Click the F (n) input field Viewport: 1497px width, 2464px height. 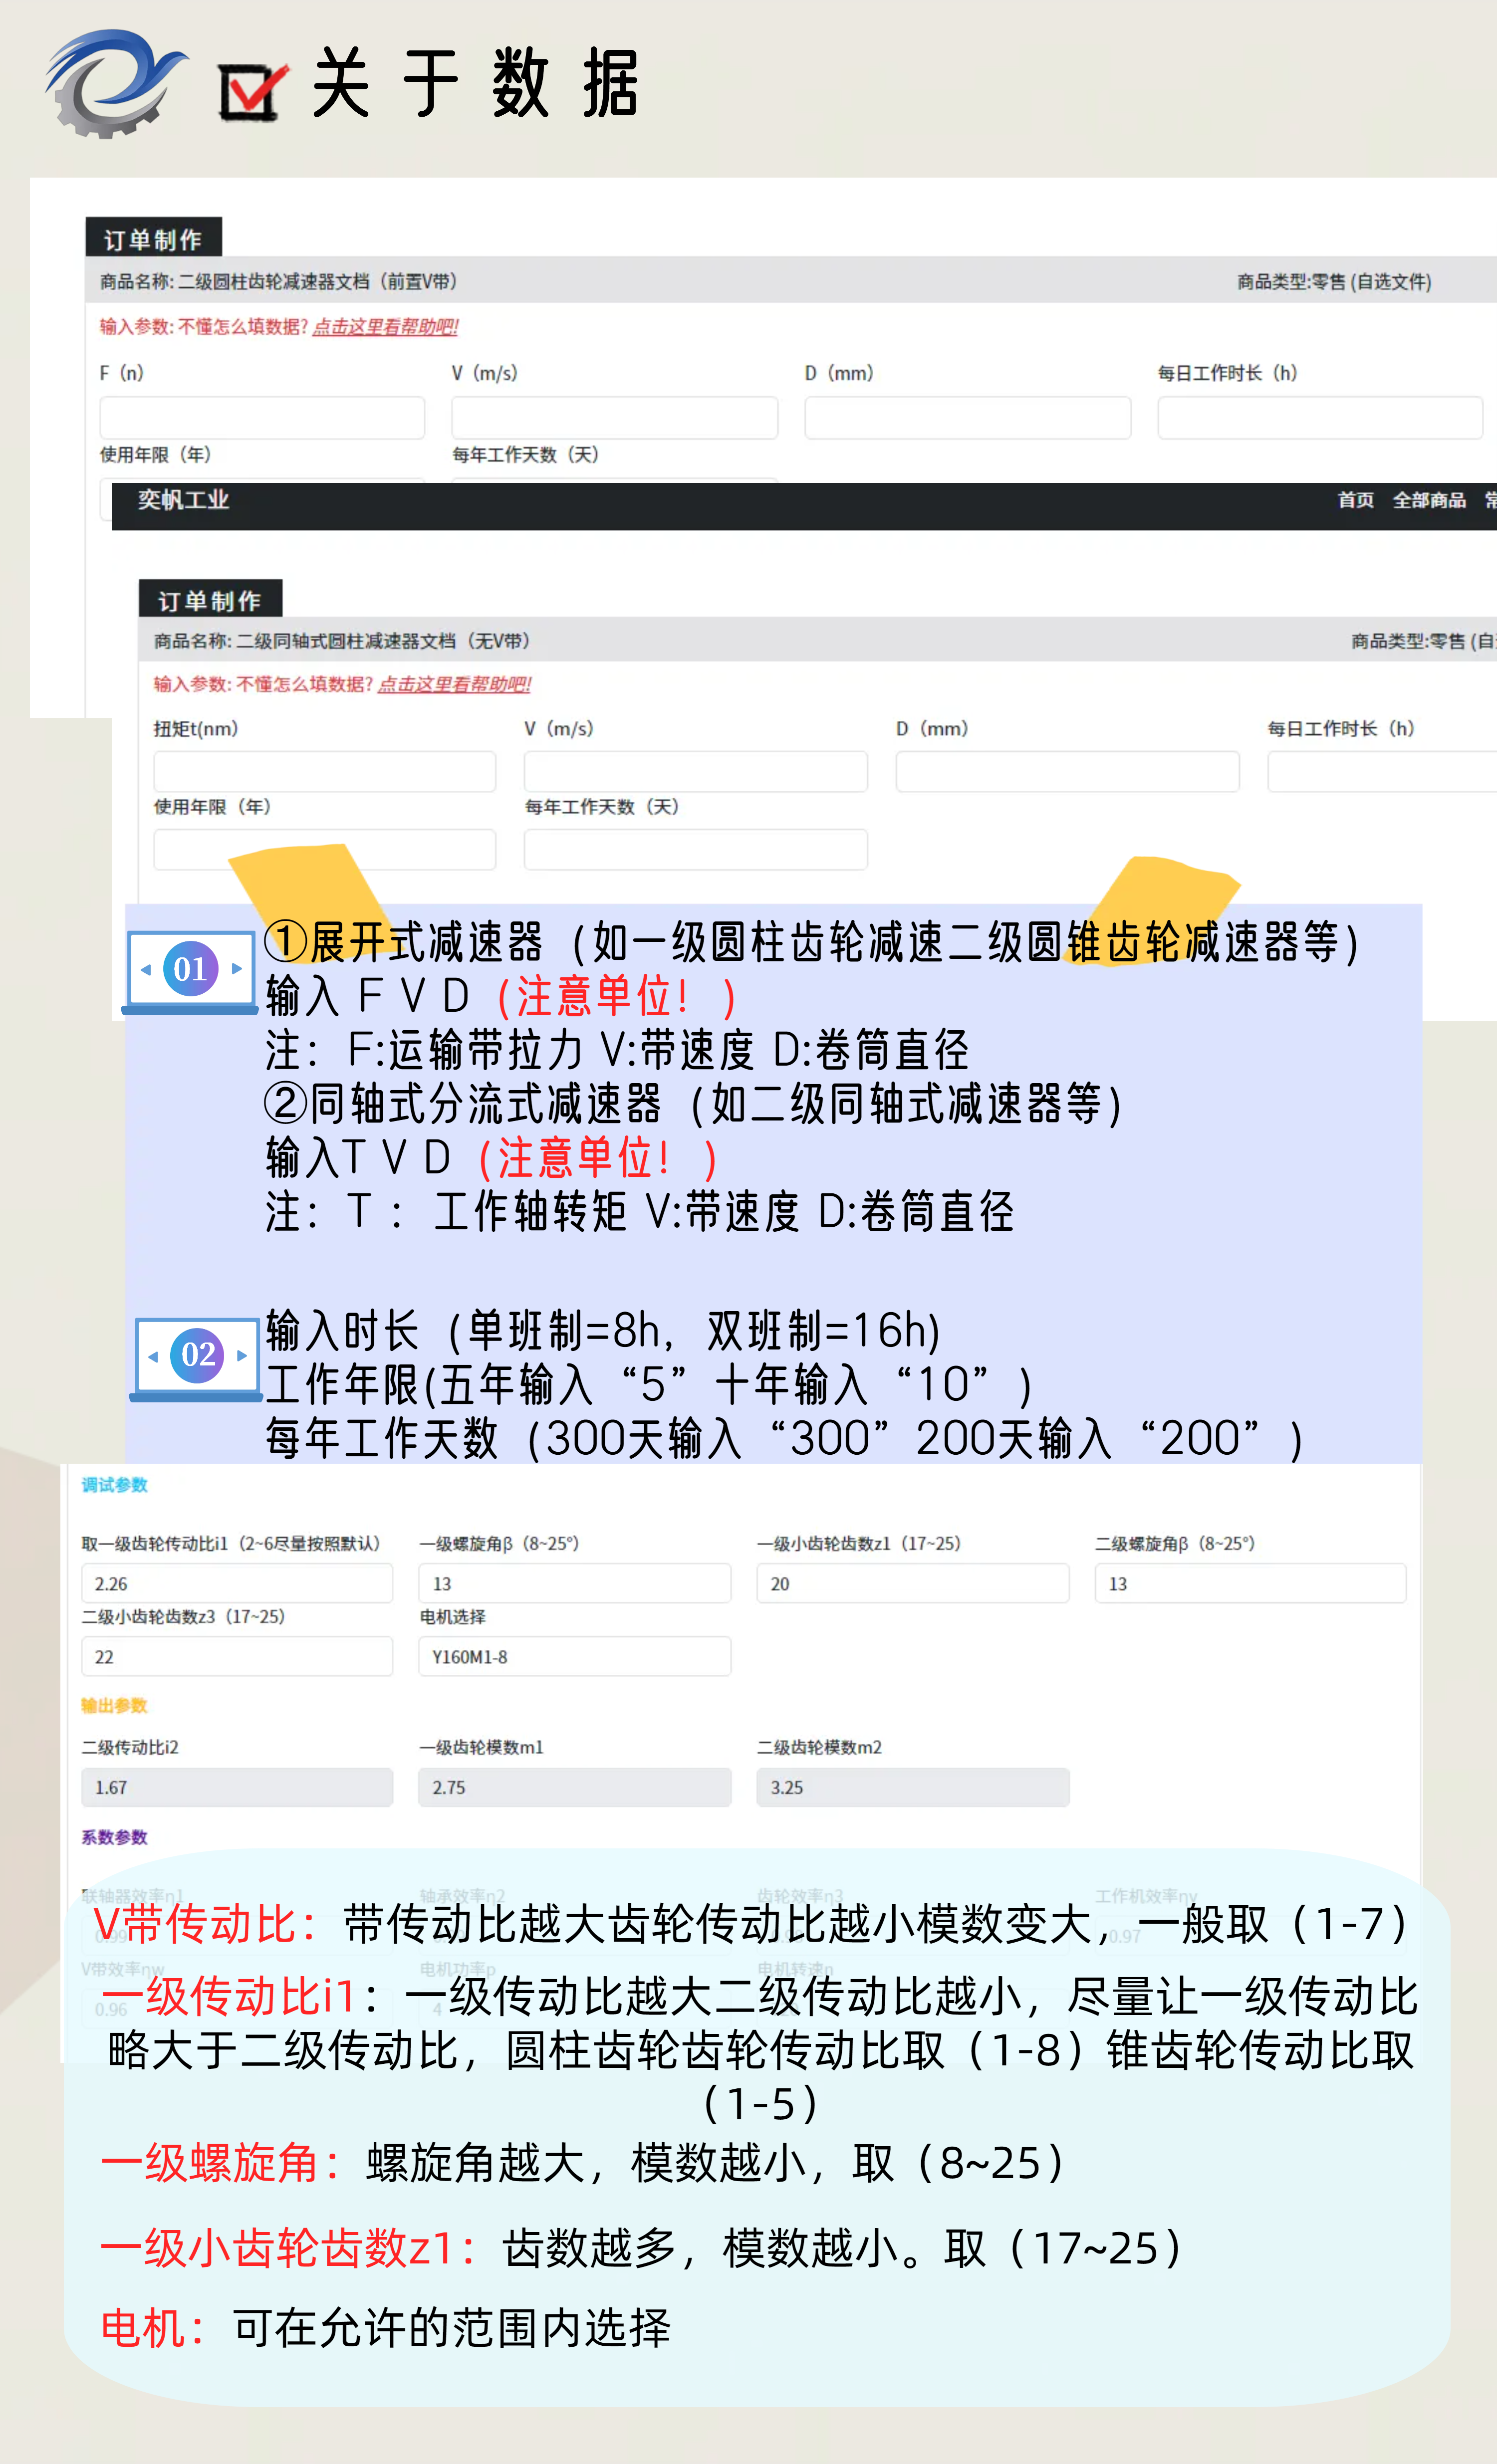(x=262, y=418)
